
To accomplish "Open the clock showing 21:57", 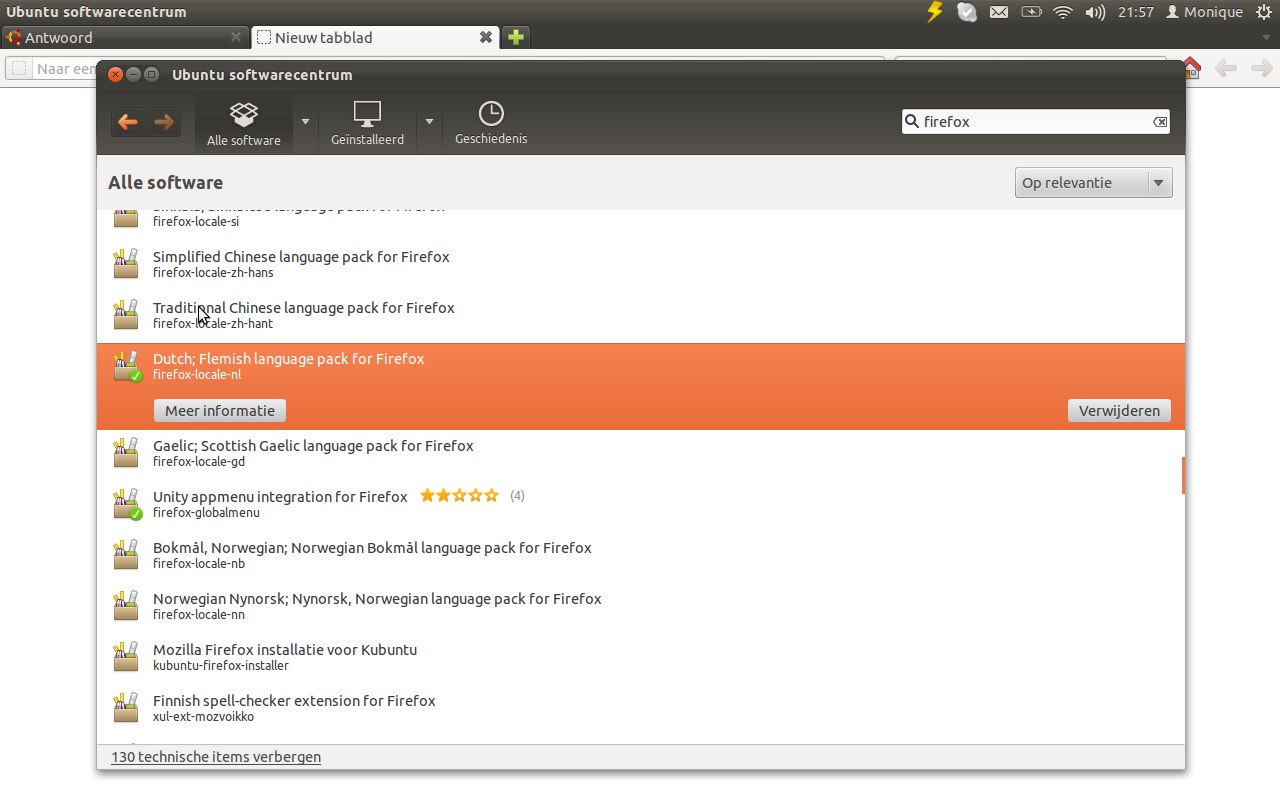I will [1136, 12].
